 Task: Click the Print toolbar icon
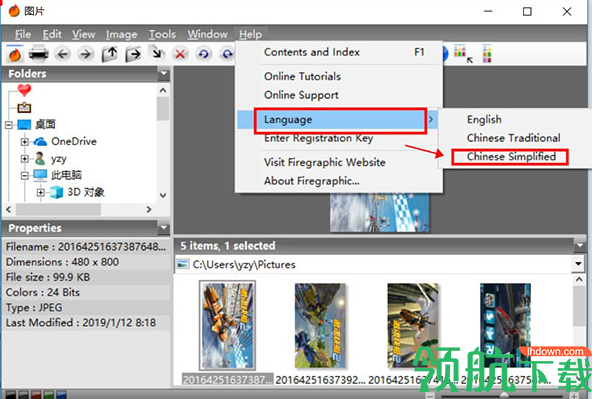pyautogui.click(x=39, y=54)
